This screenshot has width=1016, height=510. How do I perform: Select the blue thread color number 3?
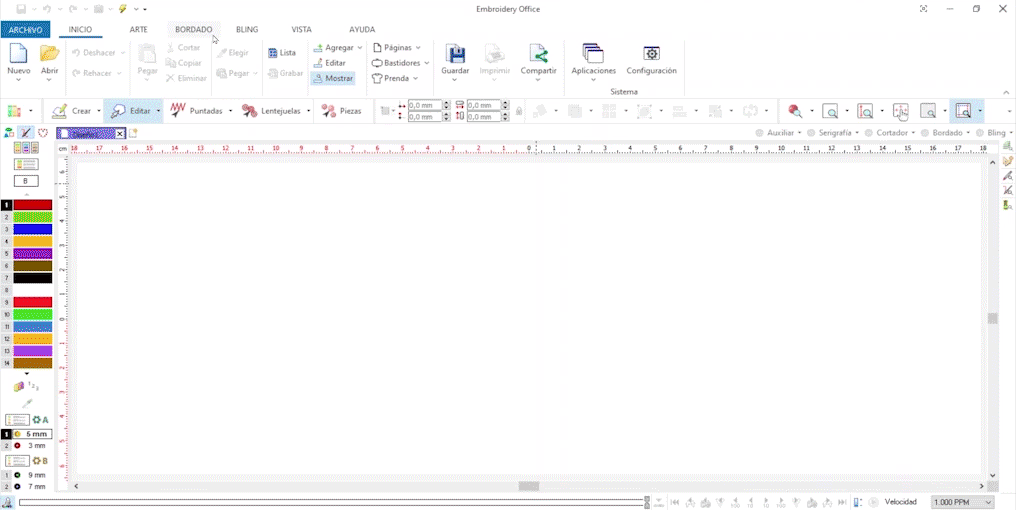pos(32,230)
